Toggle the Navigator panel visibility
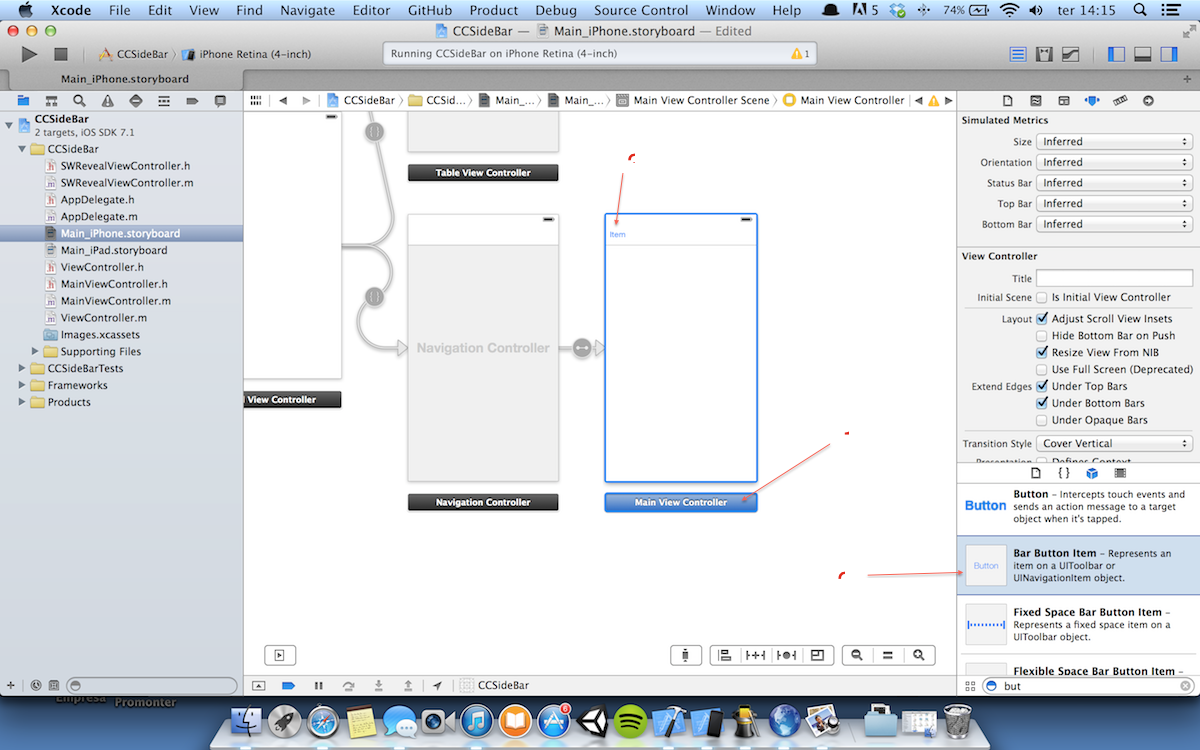 pos(1117,54)
